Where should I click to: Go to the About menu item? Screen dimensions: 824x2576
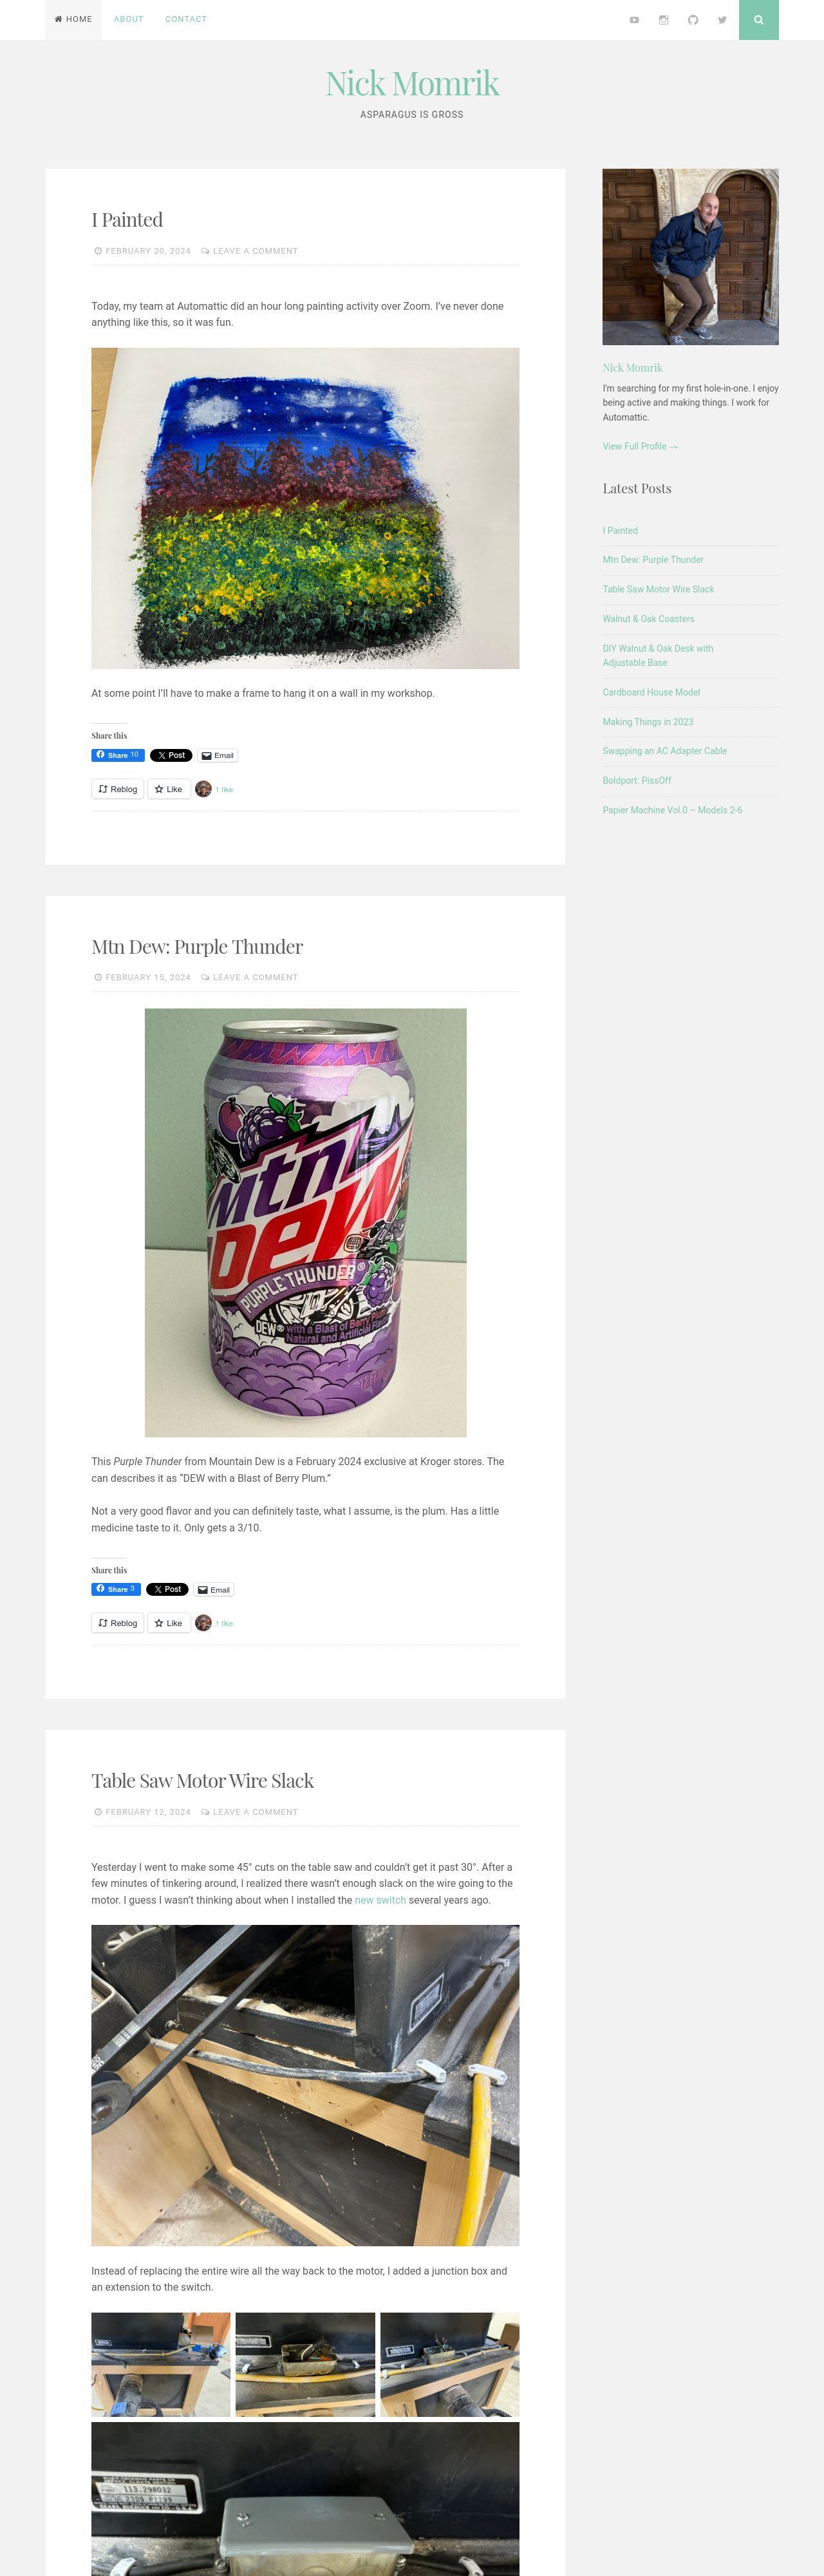coord(129,19)
